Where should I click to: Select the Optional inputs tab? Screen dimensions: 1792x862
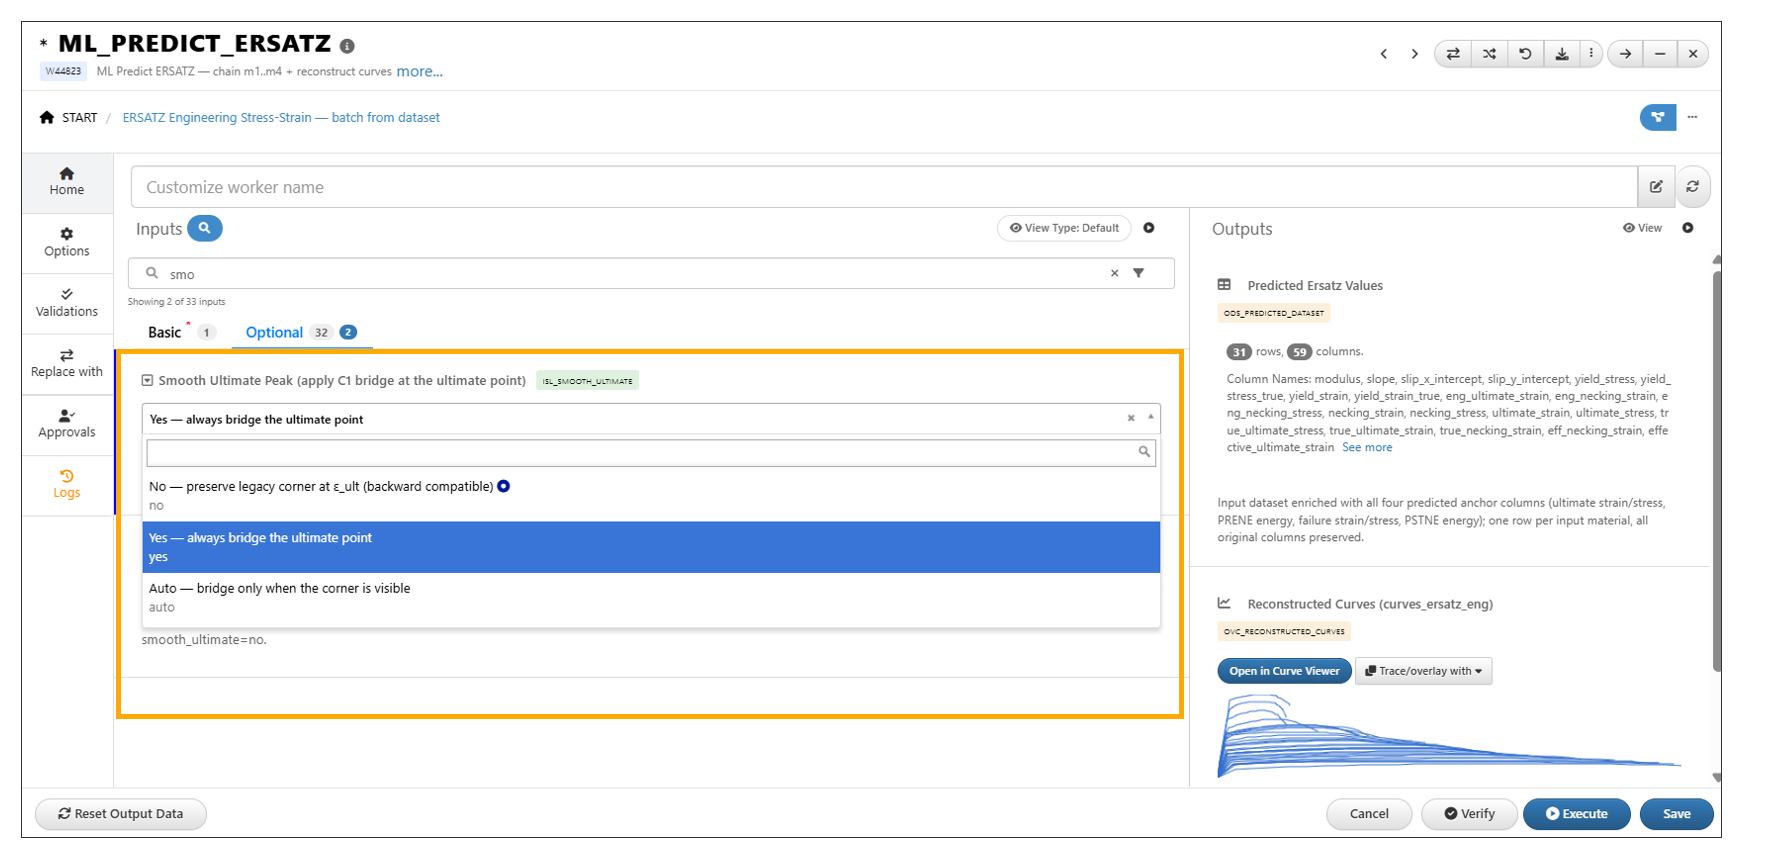(x=274, y=332)
